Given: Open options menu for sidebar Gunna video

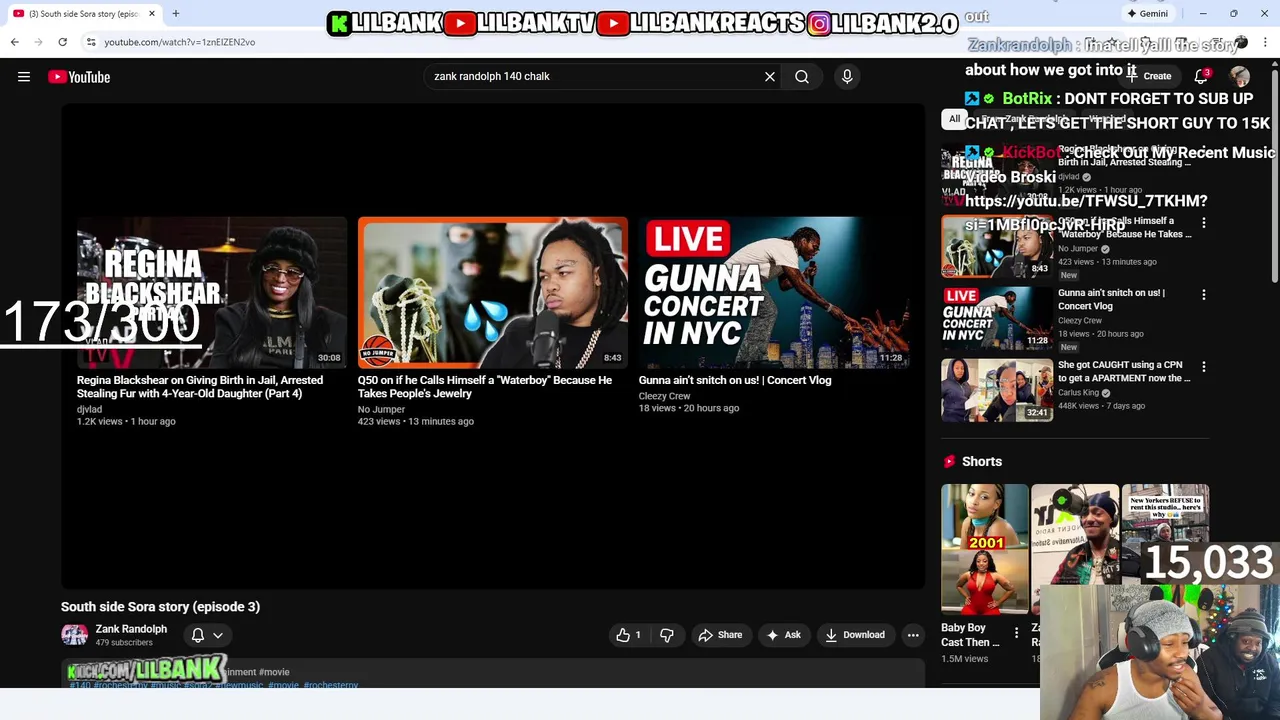Looking at the screenshot, I should (1204, 295).
